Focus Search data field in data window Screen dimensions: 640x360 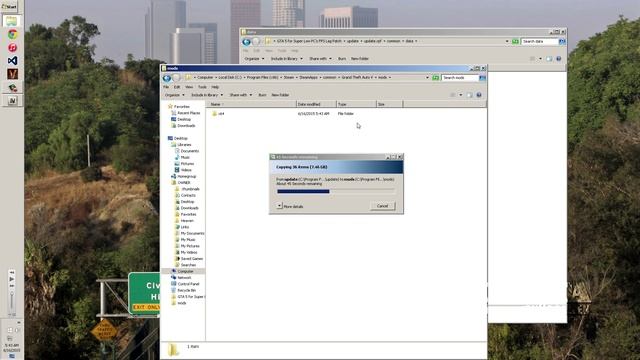click(x=539, y=42)
